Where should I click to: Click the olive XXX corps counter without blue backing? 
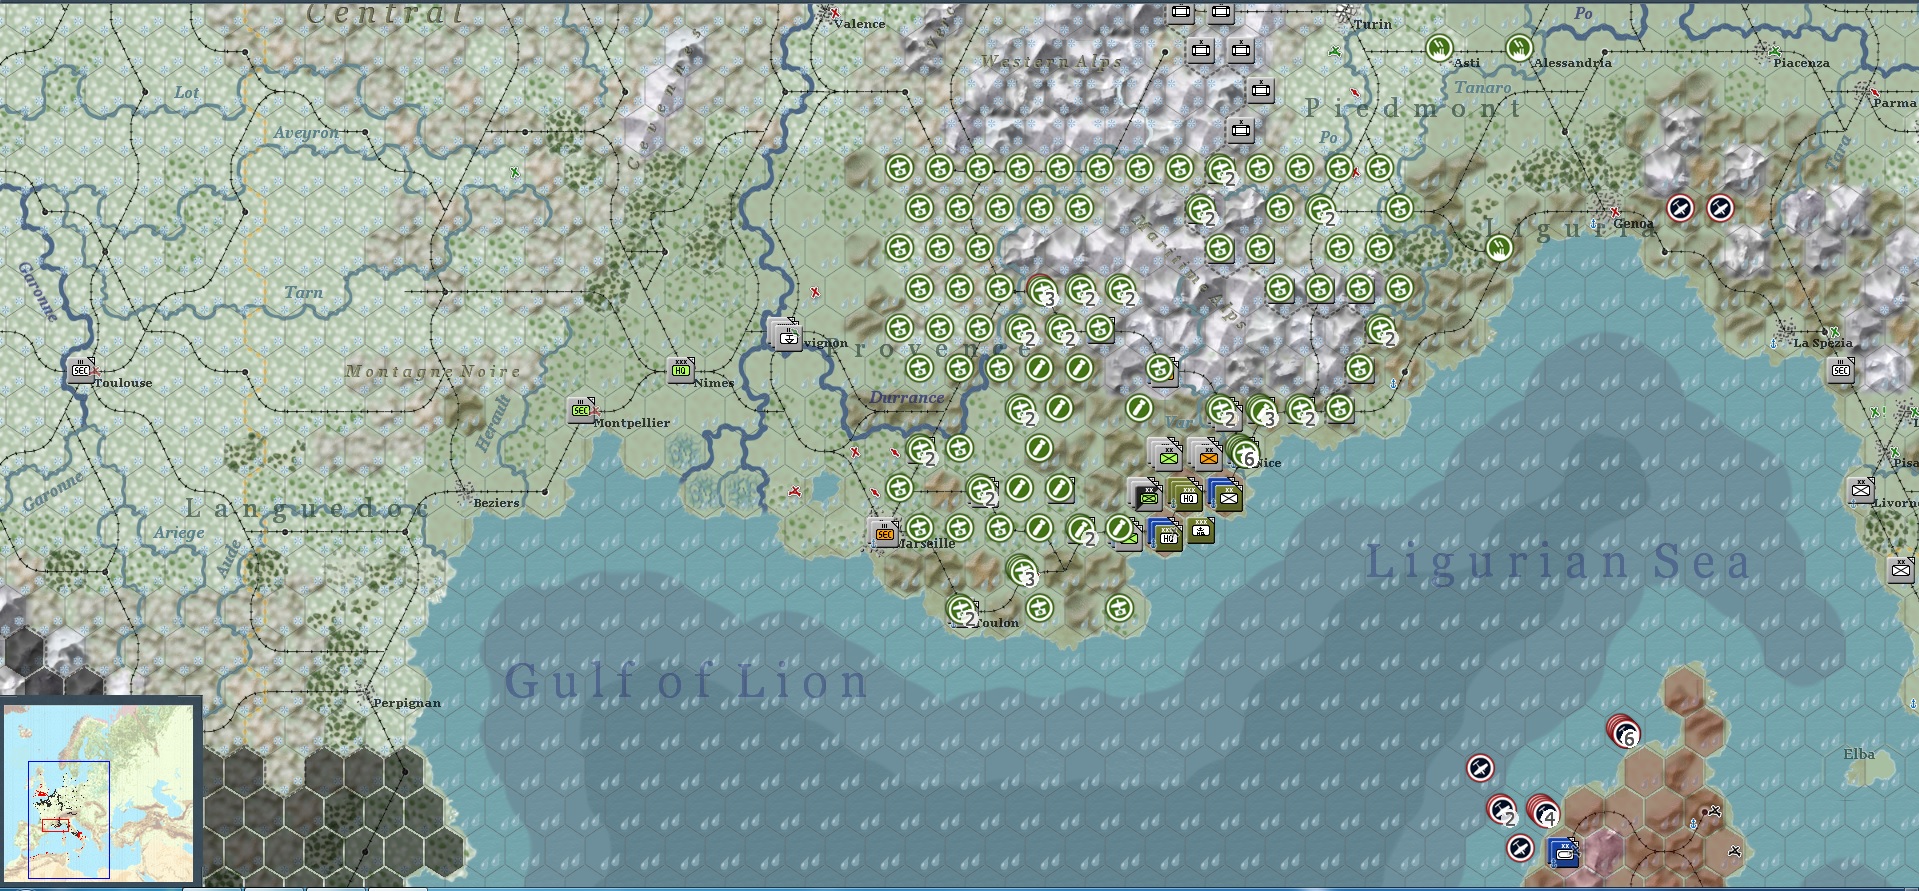1201,531
